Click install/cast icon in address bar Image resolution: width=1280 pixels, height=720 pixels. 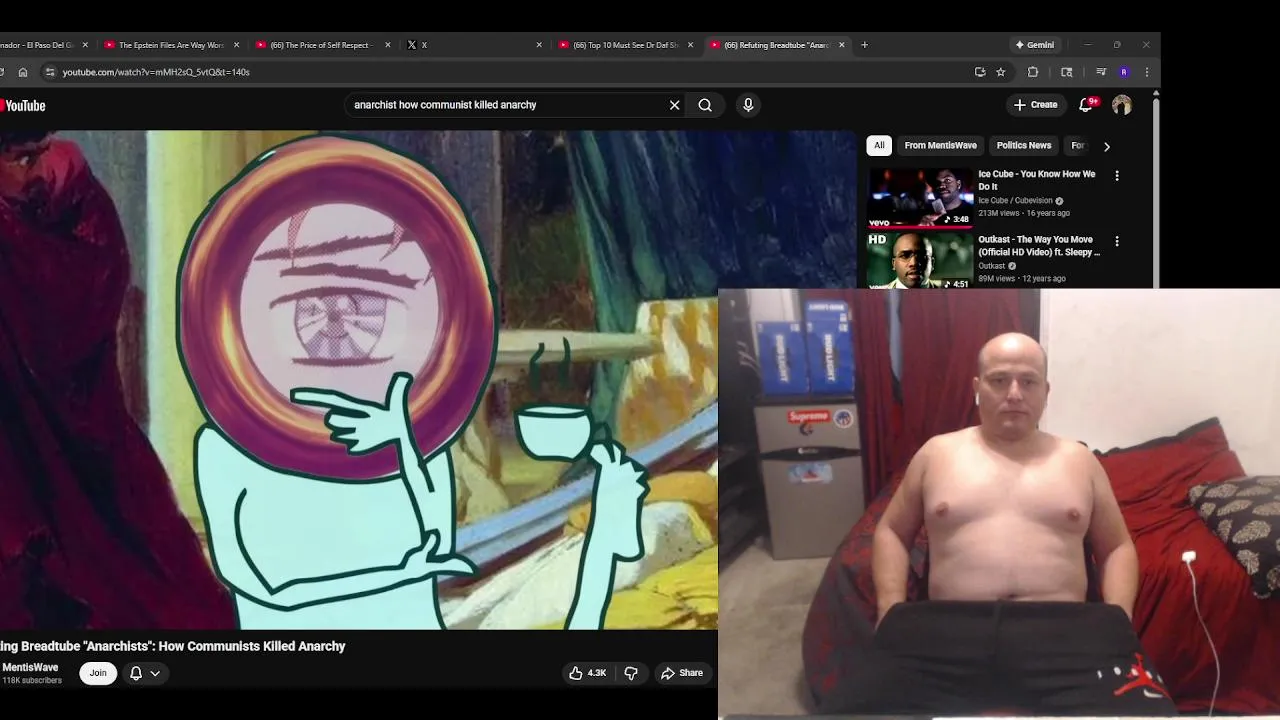point(980,72)
